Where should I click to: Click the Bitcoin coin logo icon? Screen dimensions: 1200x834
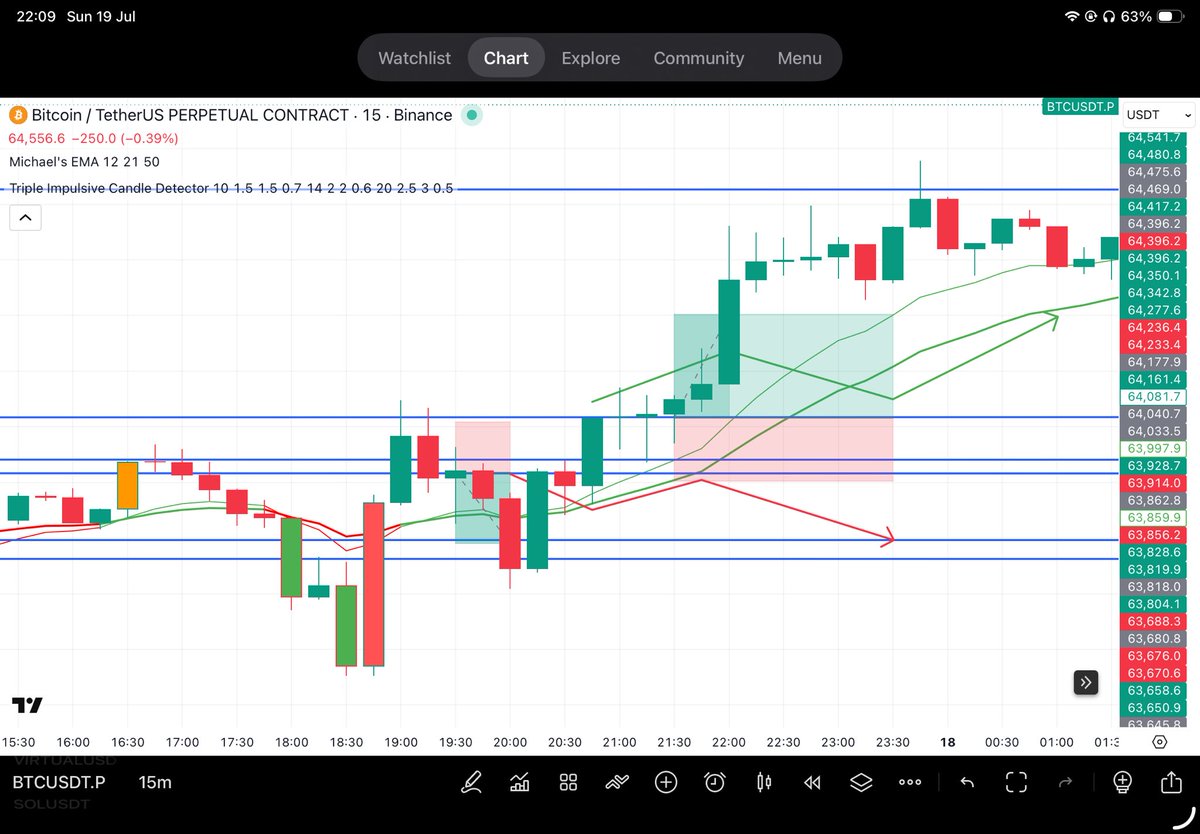pyautogui.click(x=17, y=115)
